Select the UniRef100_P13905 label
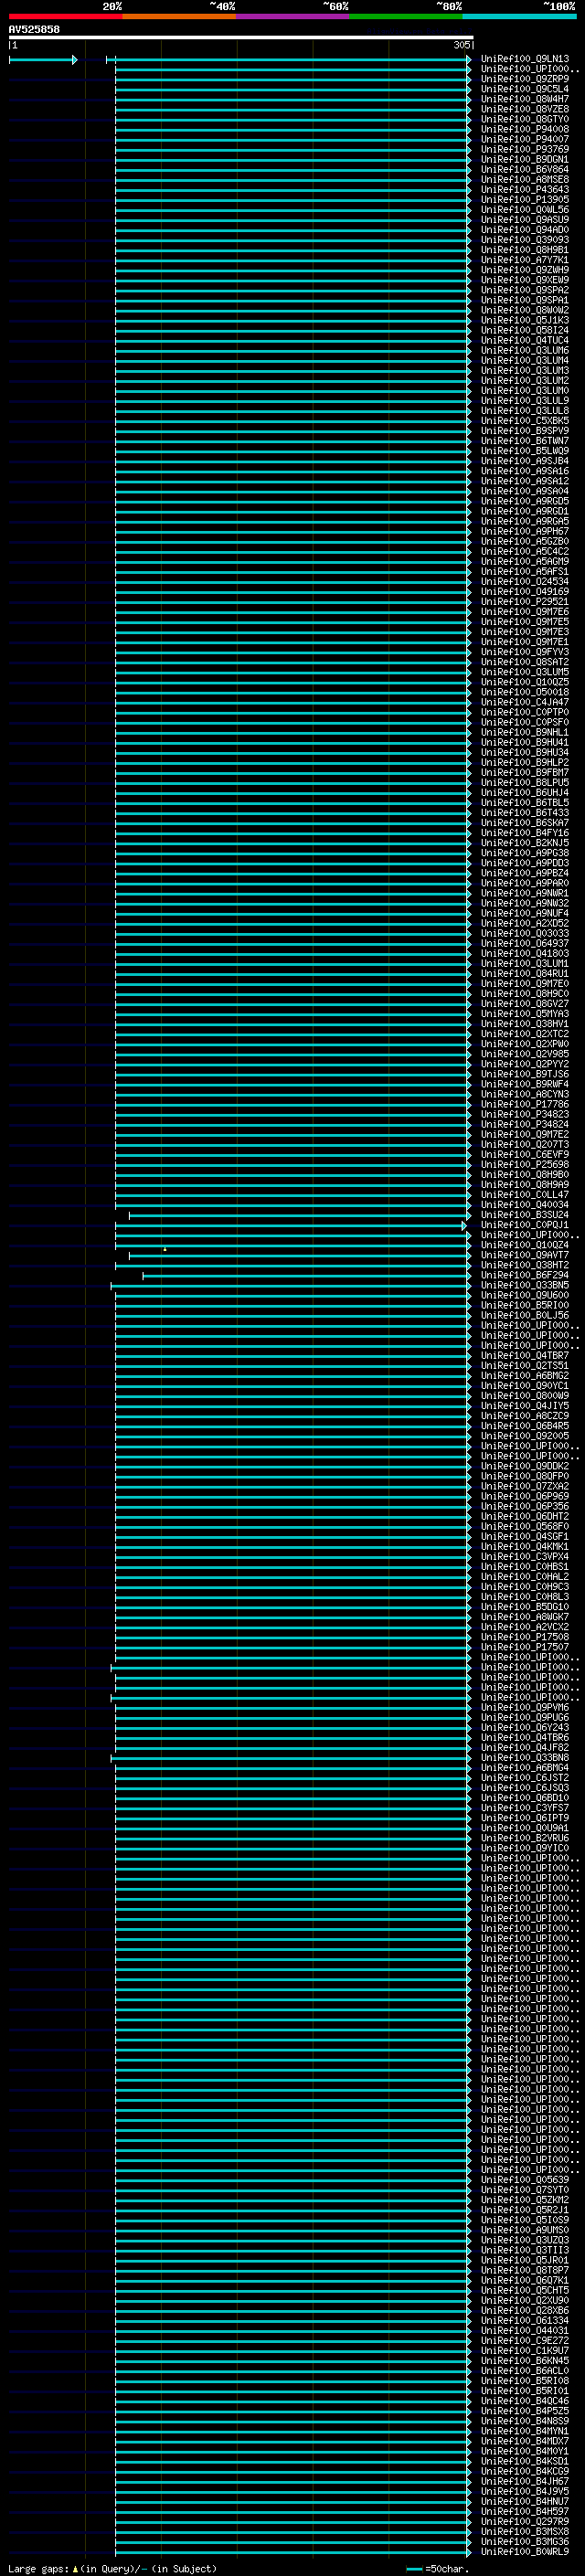This screenshot has height=2576, width=585. pyautogui.click(x=525, y=199)
